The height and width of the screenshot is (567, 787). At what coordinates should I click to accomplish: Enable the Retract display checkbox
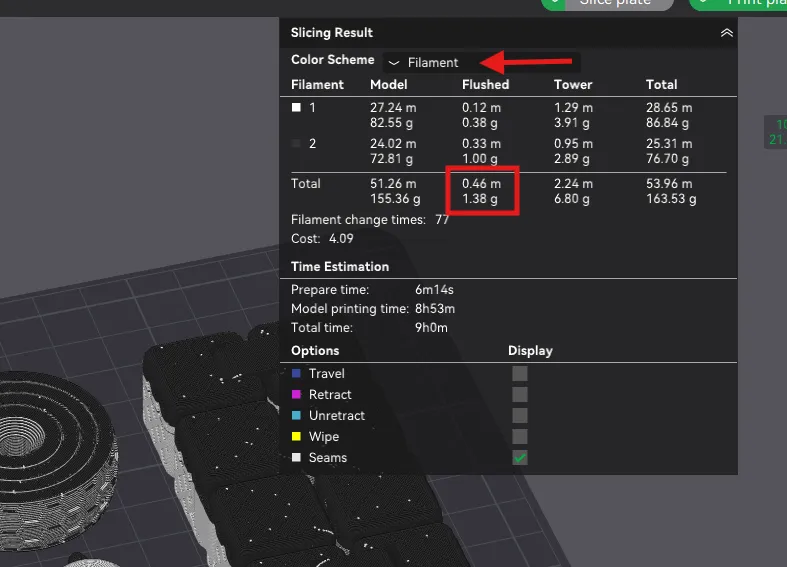(520, 394)
